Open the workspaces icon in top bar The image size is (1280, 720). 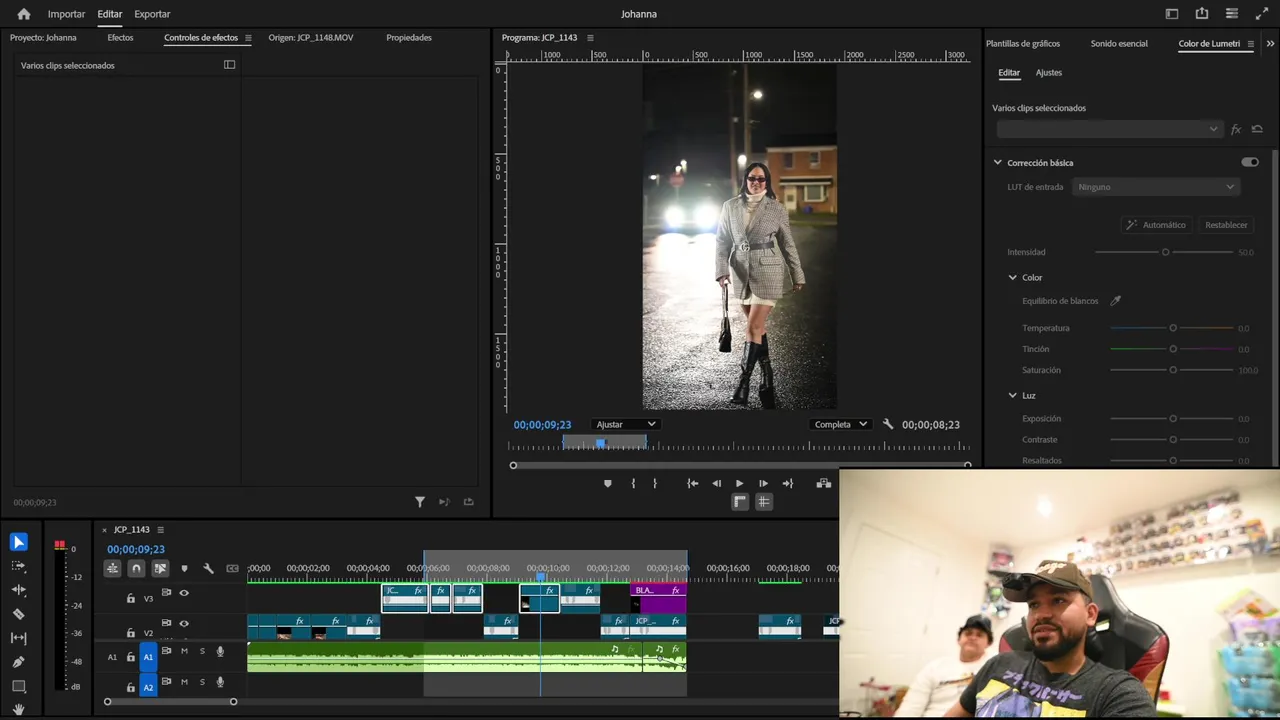coord(1172,14)
